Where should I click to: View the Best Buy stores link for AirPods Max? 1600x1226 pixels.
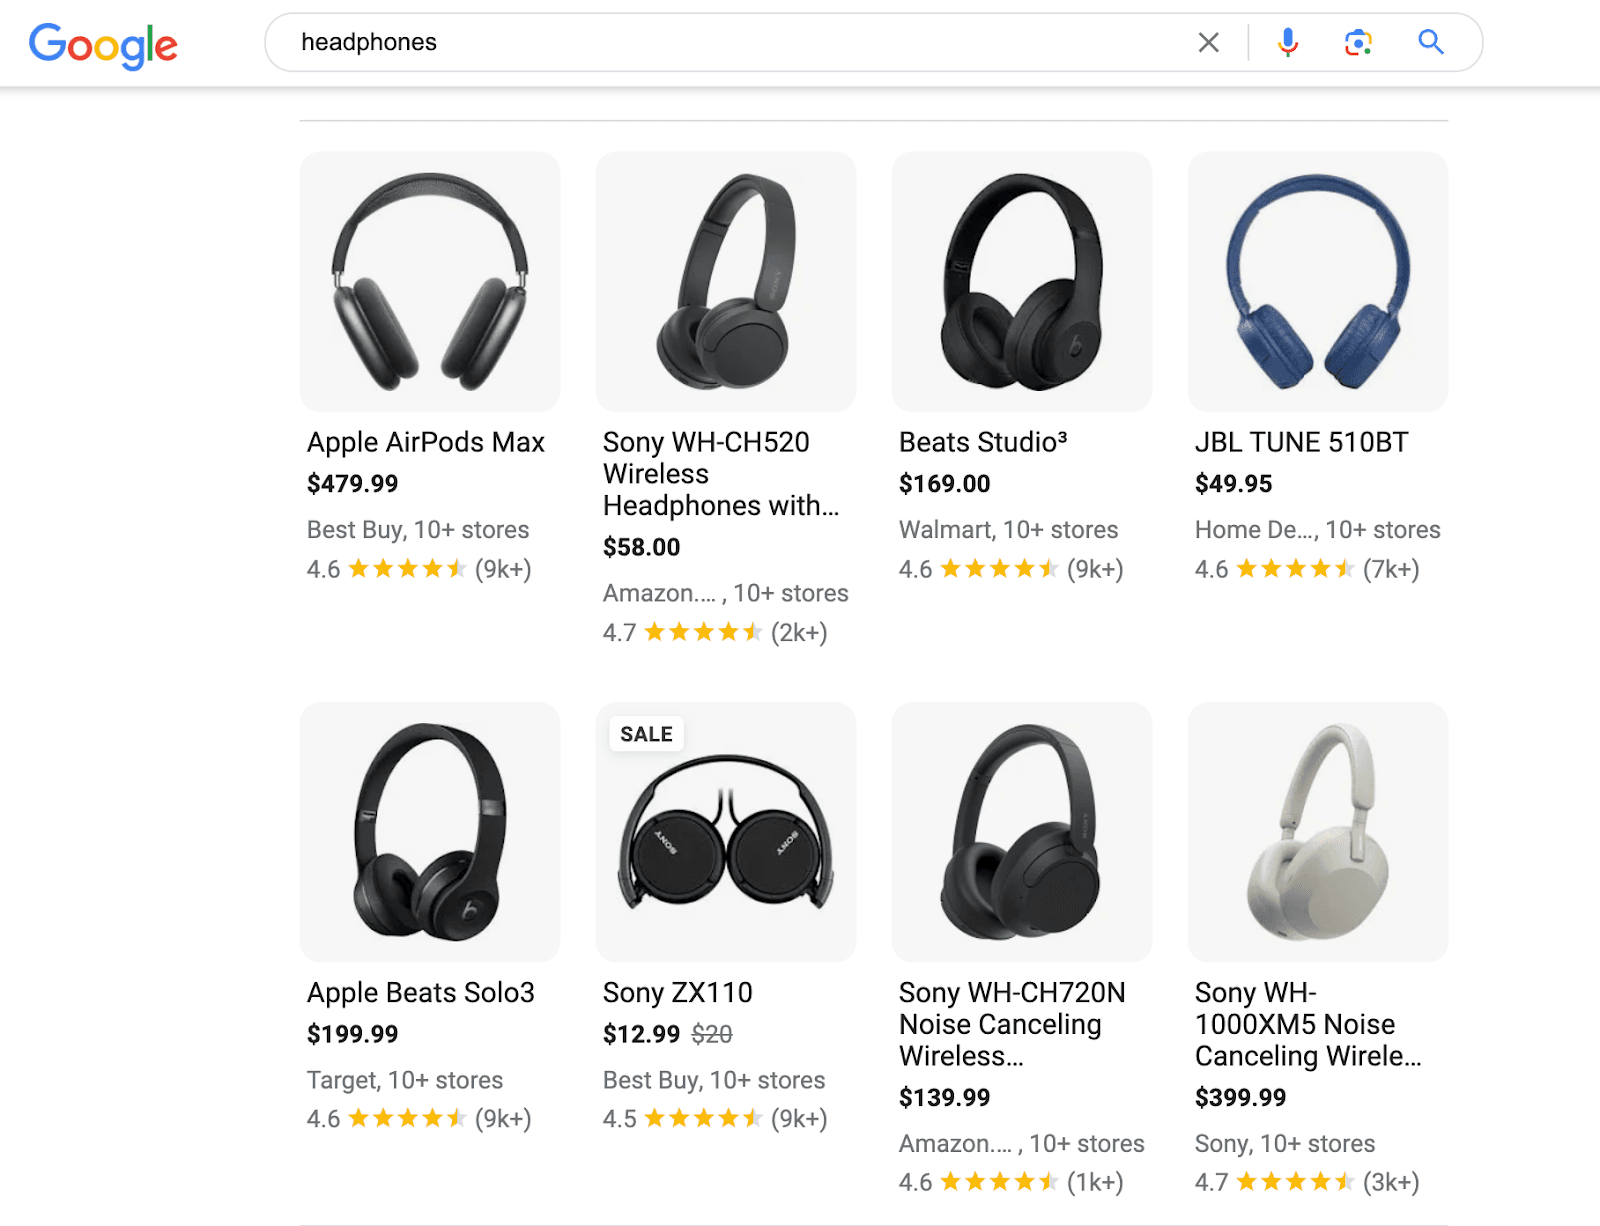(417, 529)
